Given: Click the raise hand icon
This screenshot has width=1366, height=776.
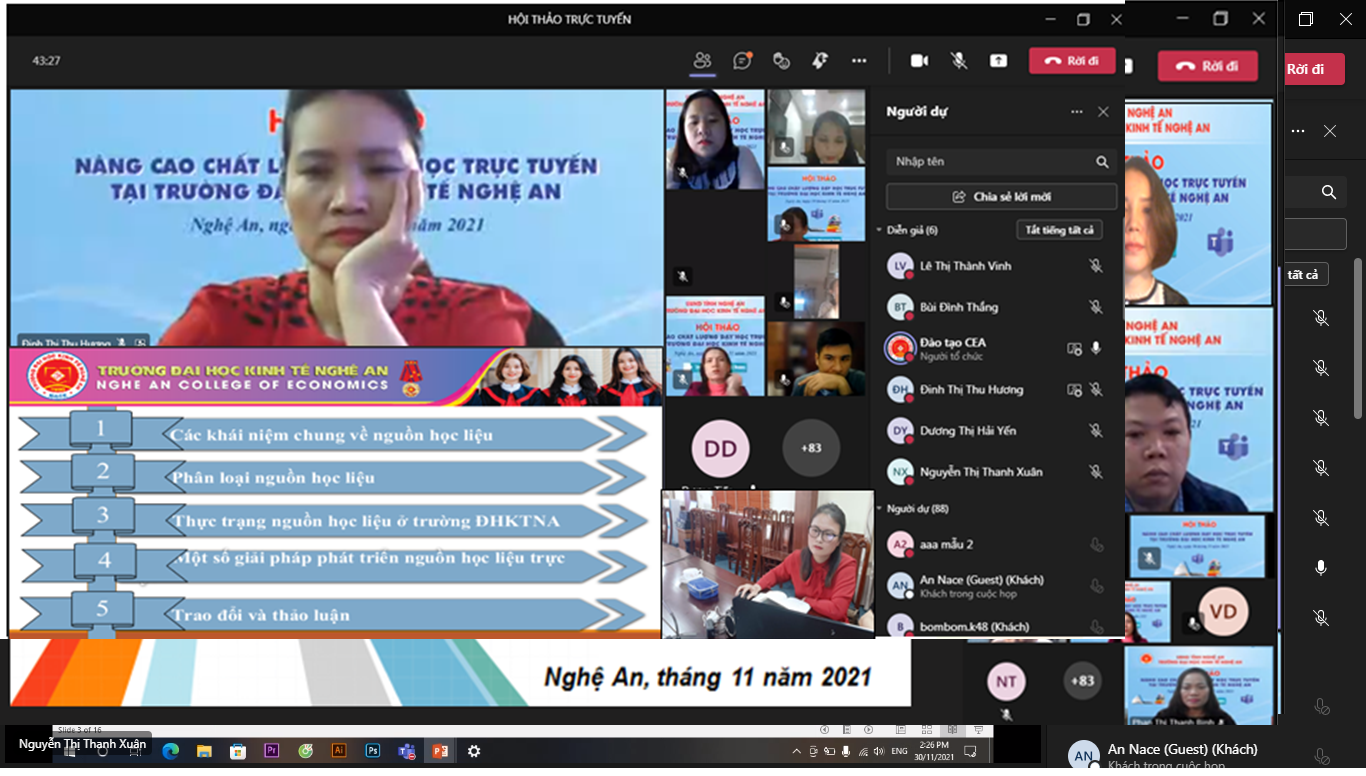Looking at the screenshot, I should tap(820, 61).
